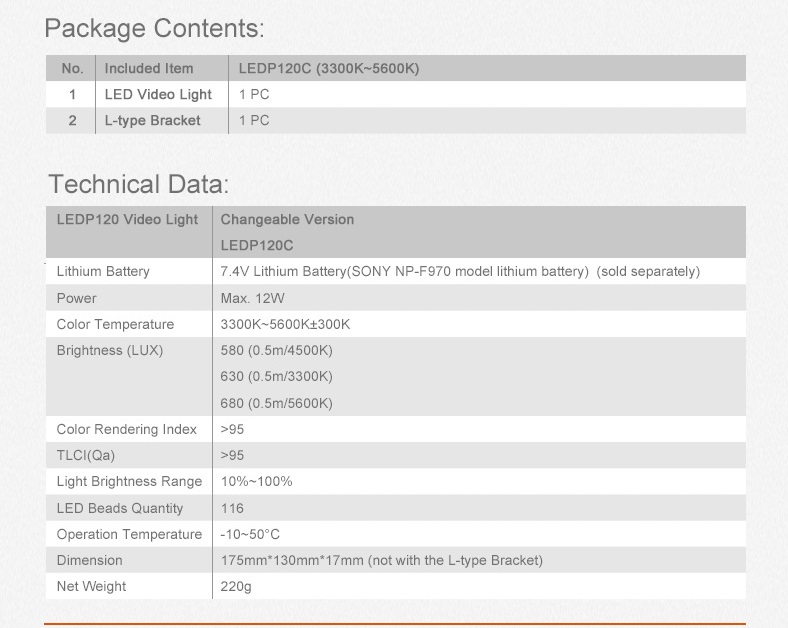788x628 pixels.
Task: Click the Lithium Battery row label
Action: [x=103, y=272]
